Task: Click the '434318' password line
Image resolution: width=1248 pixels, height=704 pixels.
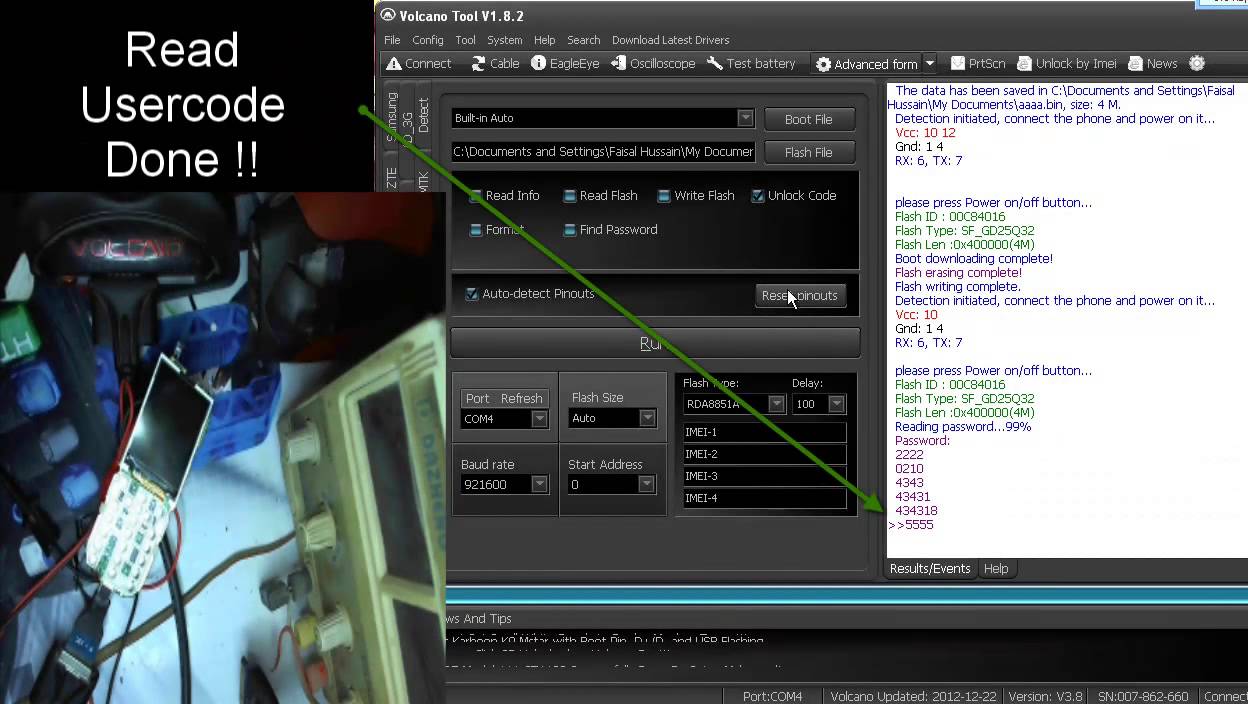Action: [916, 511]
